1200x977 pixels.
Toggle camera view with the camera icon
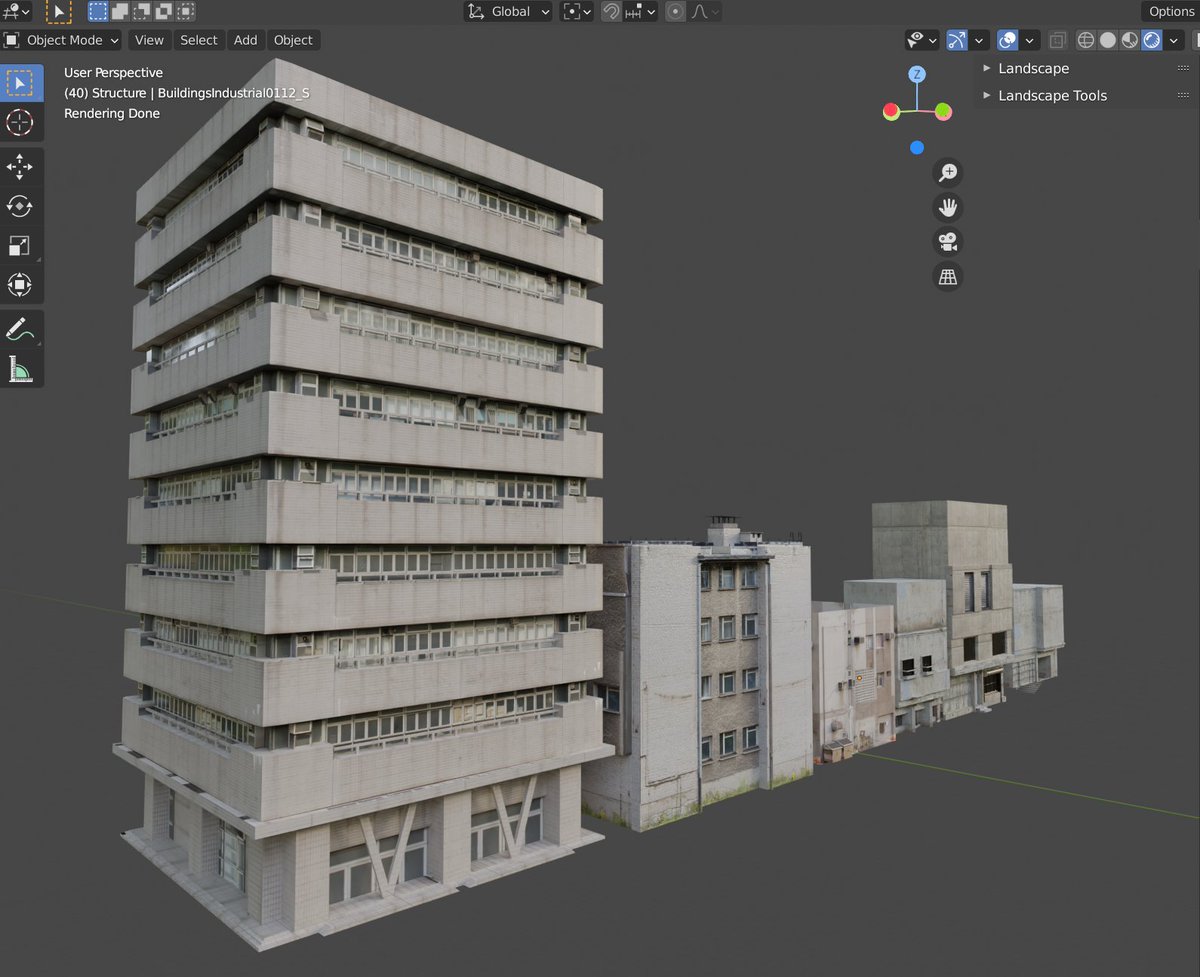(x=947, y=242)
